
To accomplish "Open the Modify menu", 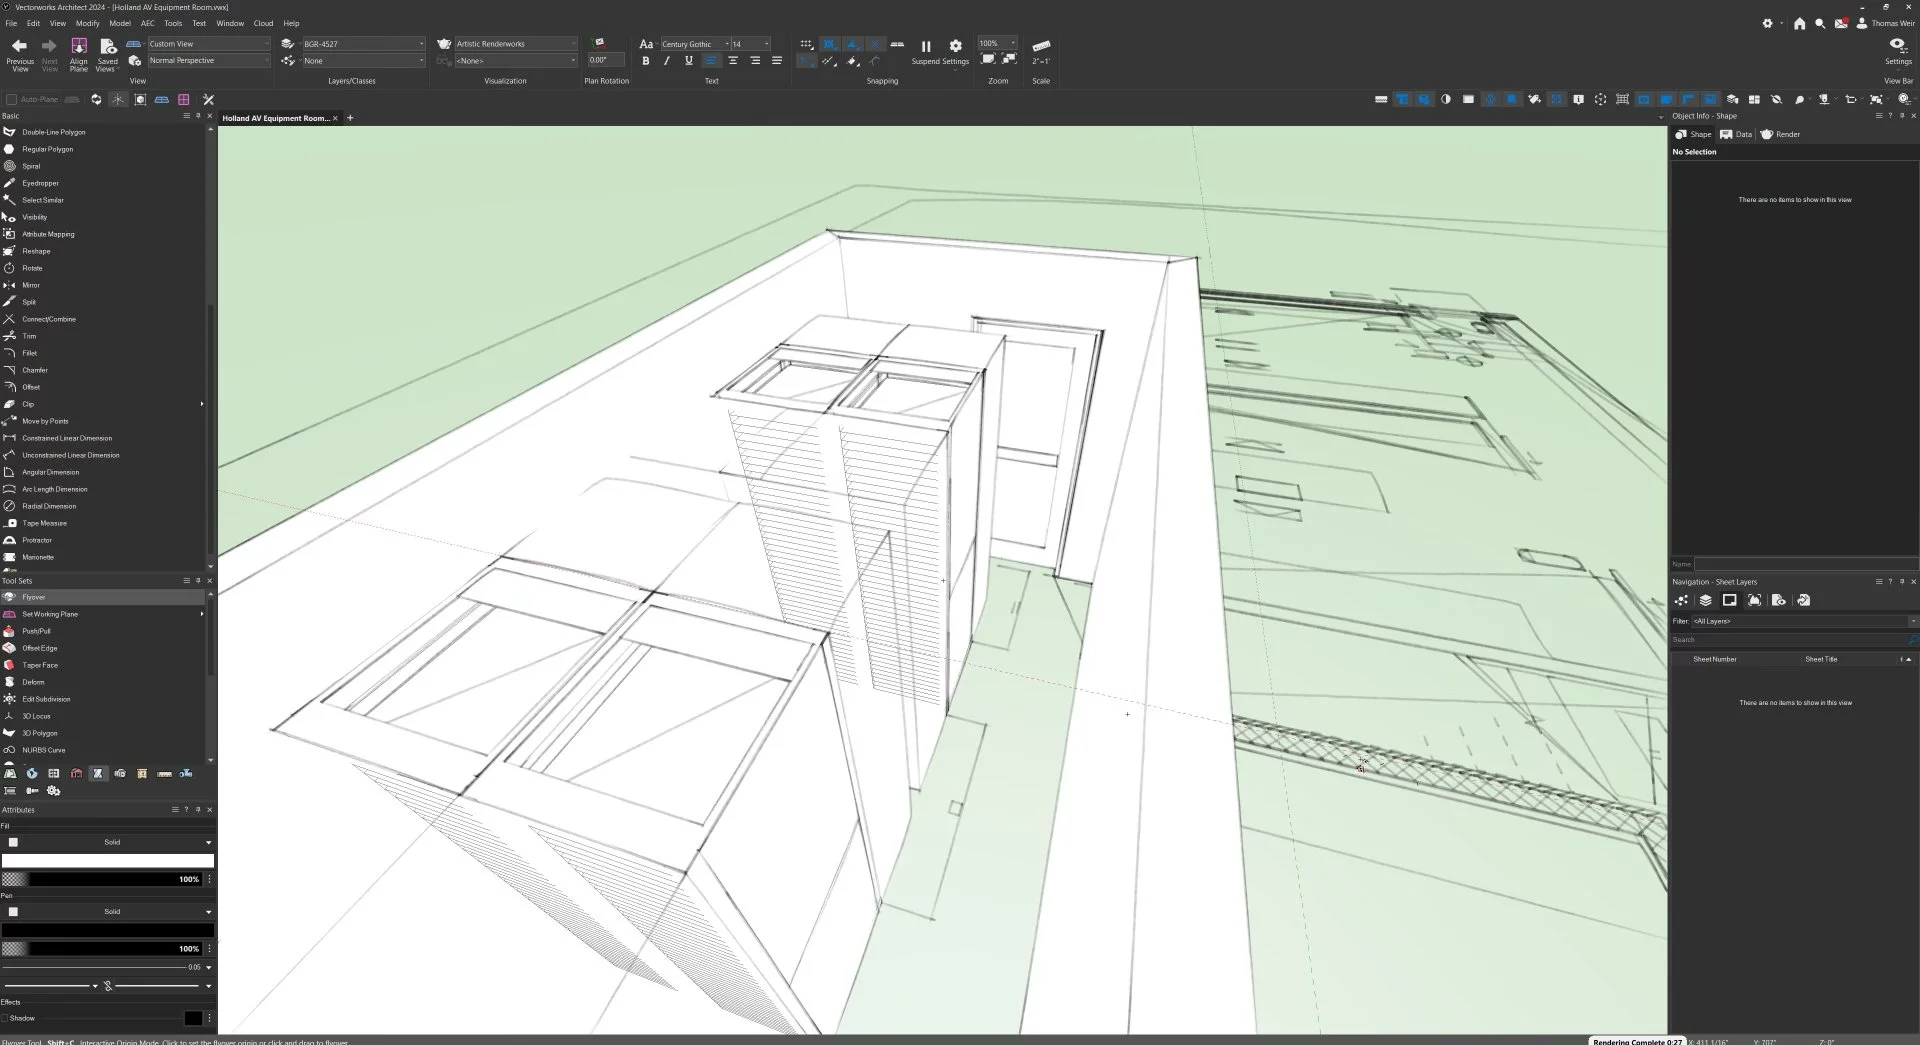I will tap(88, 23).
